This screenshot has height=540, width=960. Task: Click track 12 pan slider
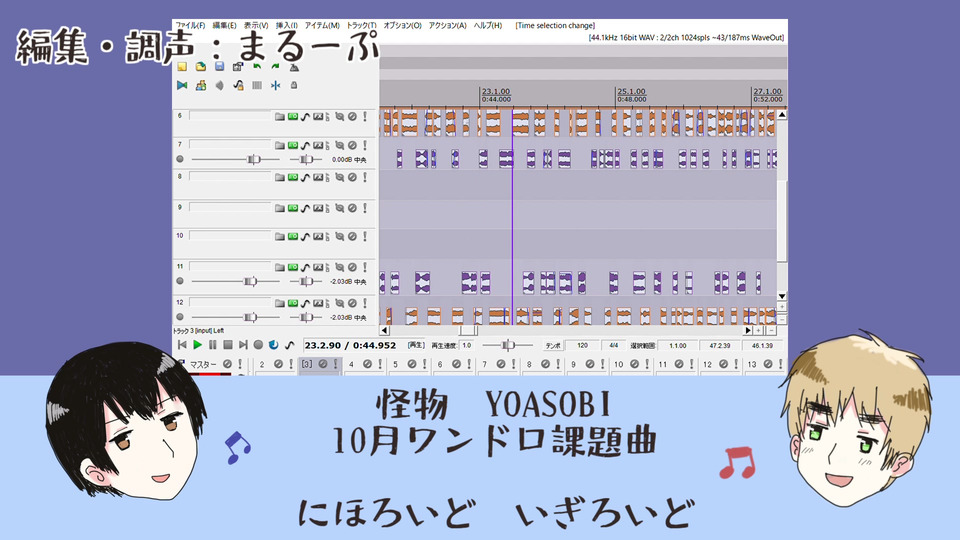pyautogui.click(x=306, y=317)
